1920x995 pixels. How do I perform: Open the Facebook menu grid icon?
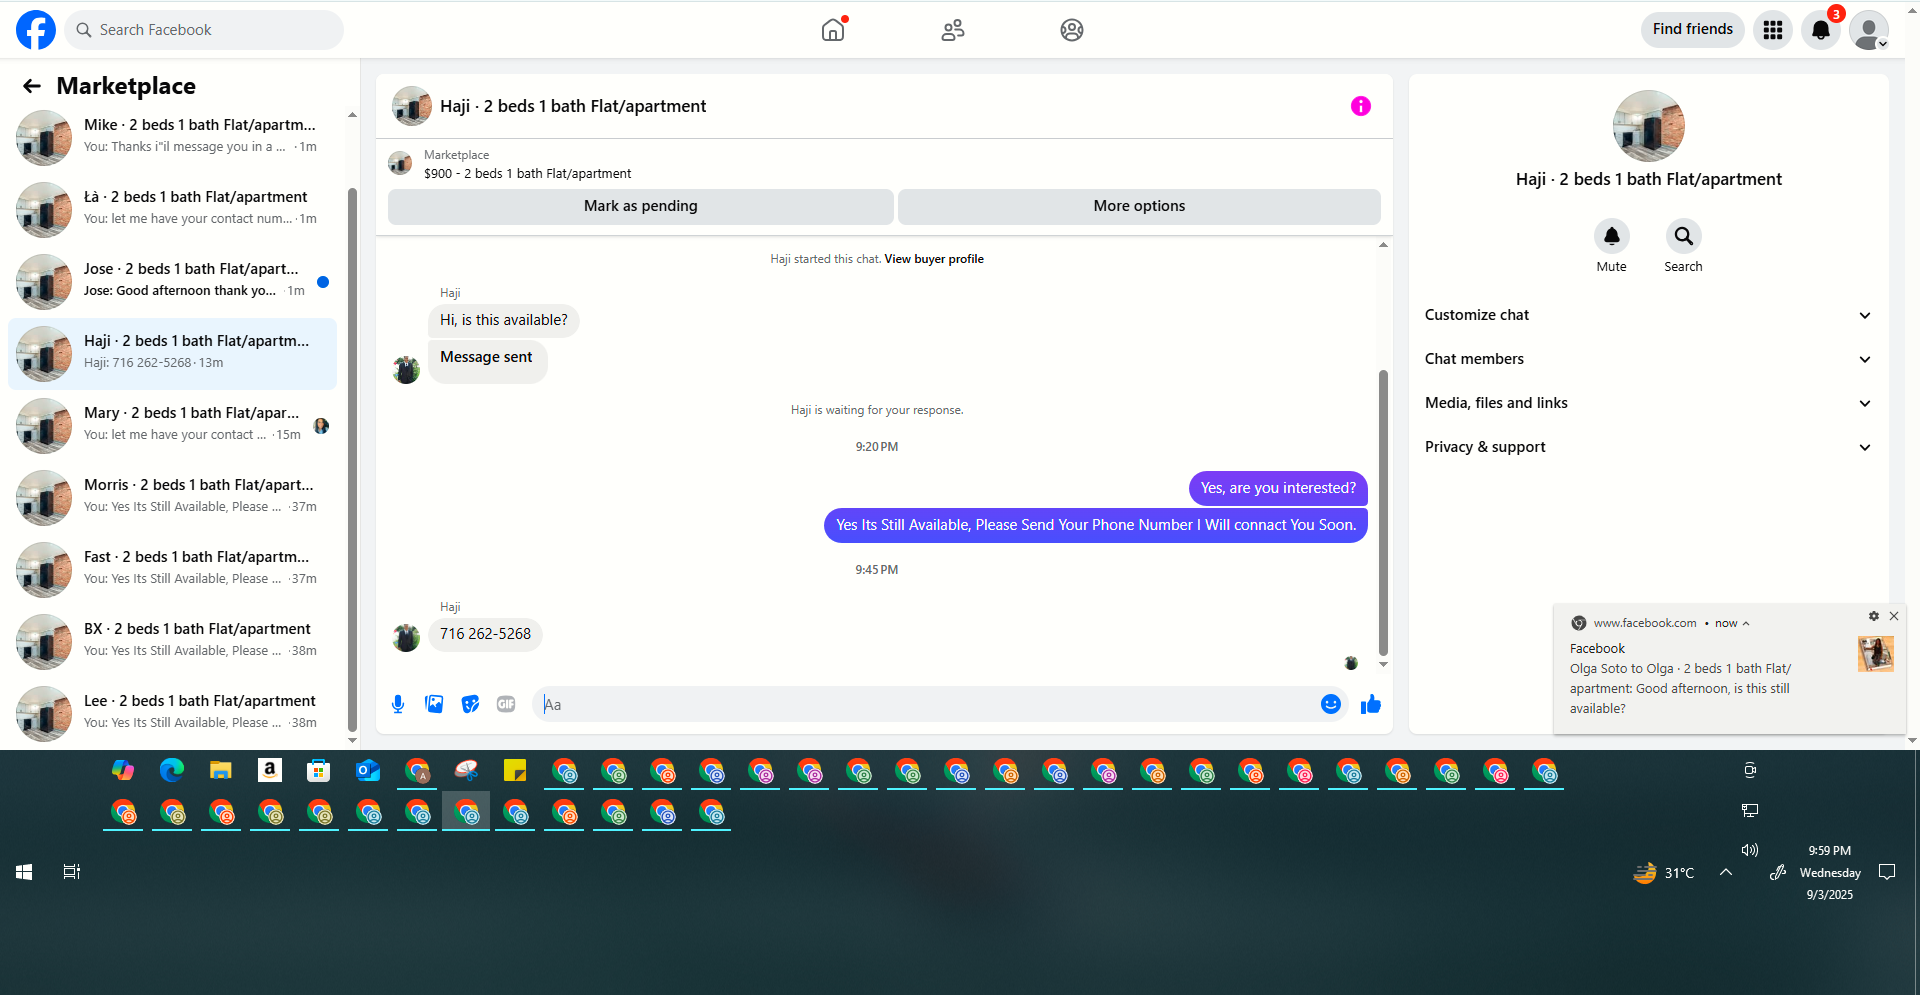click(x=1773, y=30)
